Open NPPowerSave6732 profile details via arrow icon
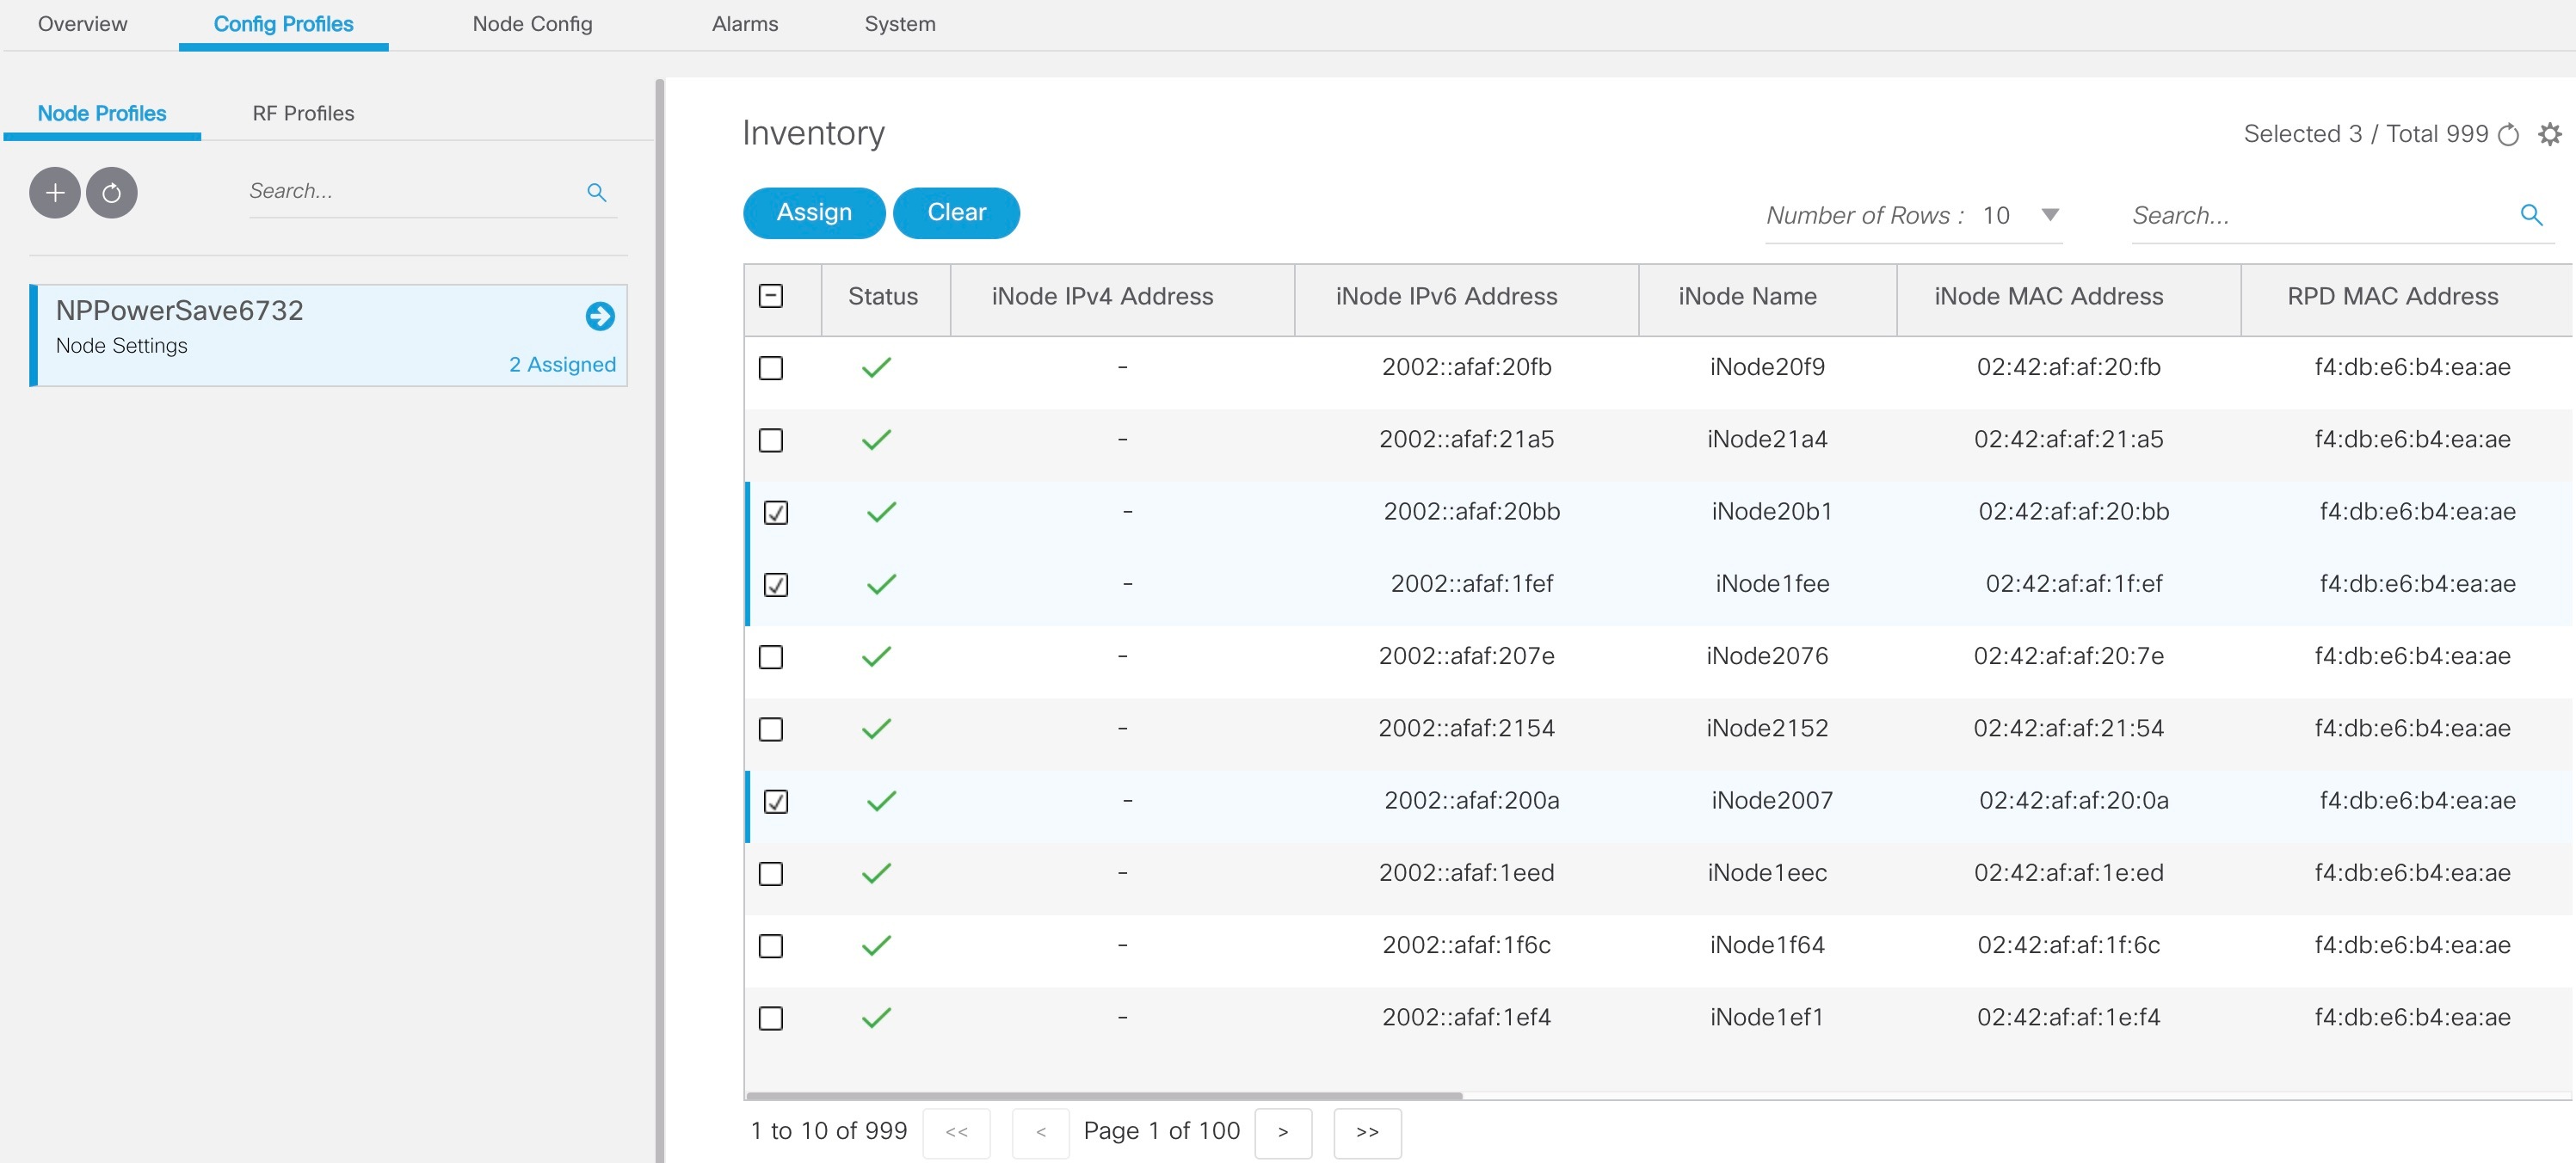 click(599, 317)
